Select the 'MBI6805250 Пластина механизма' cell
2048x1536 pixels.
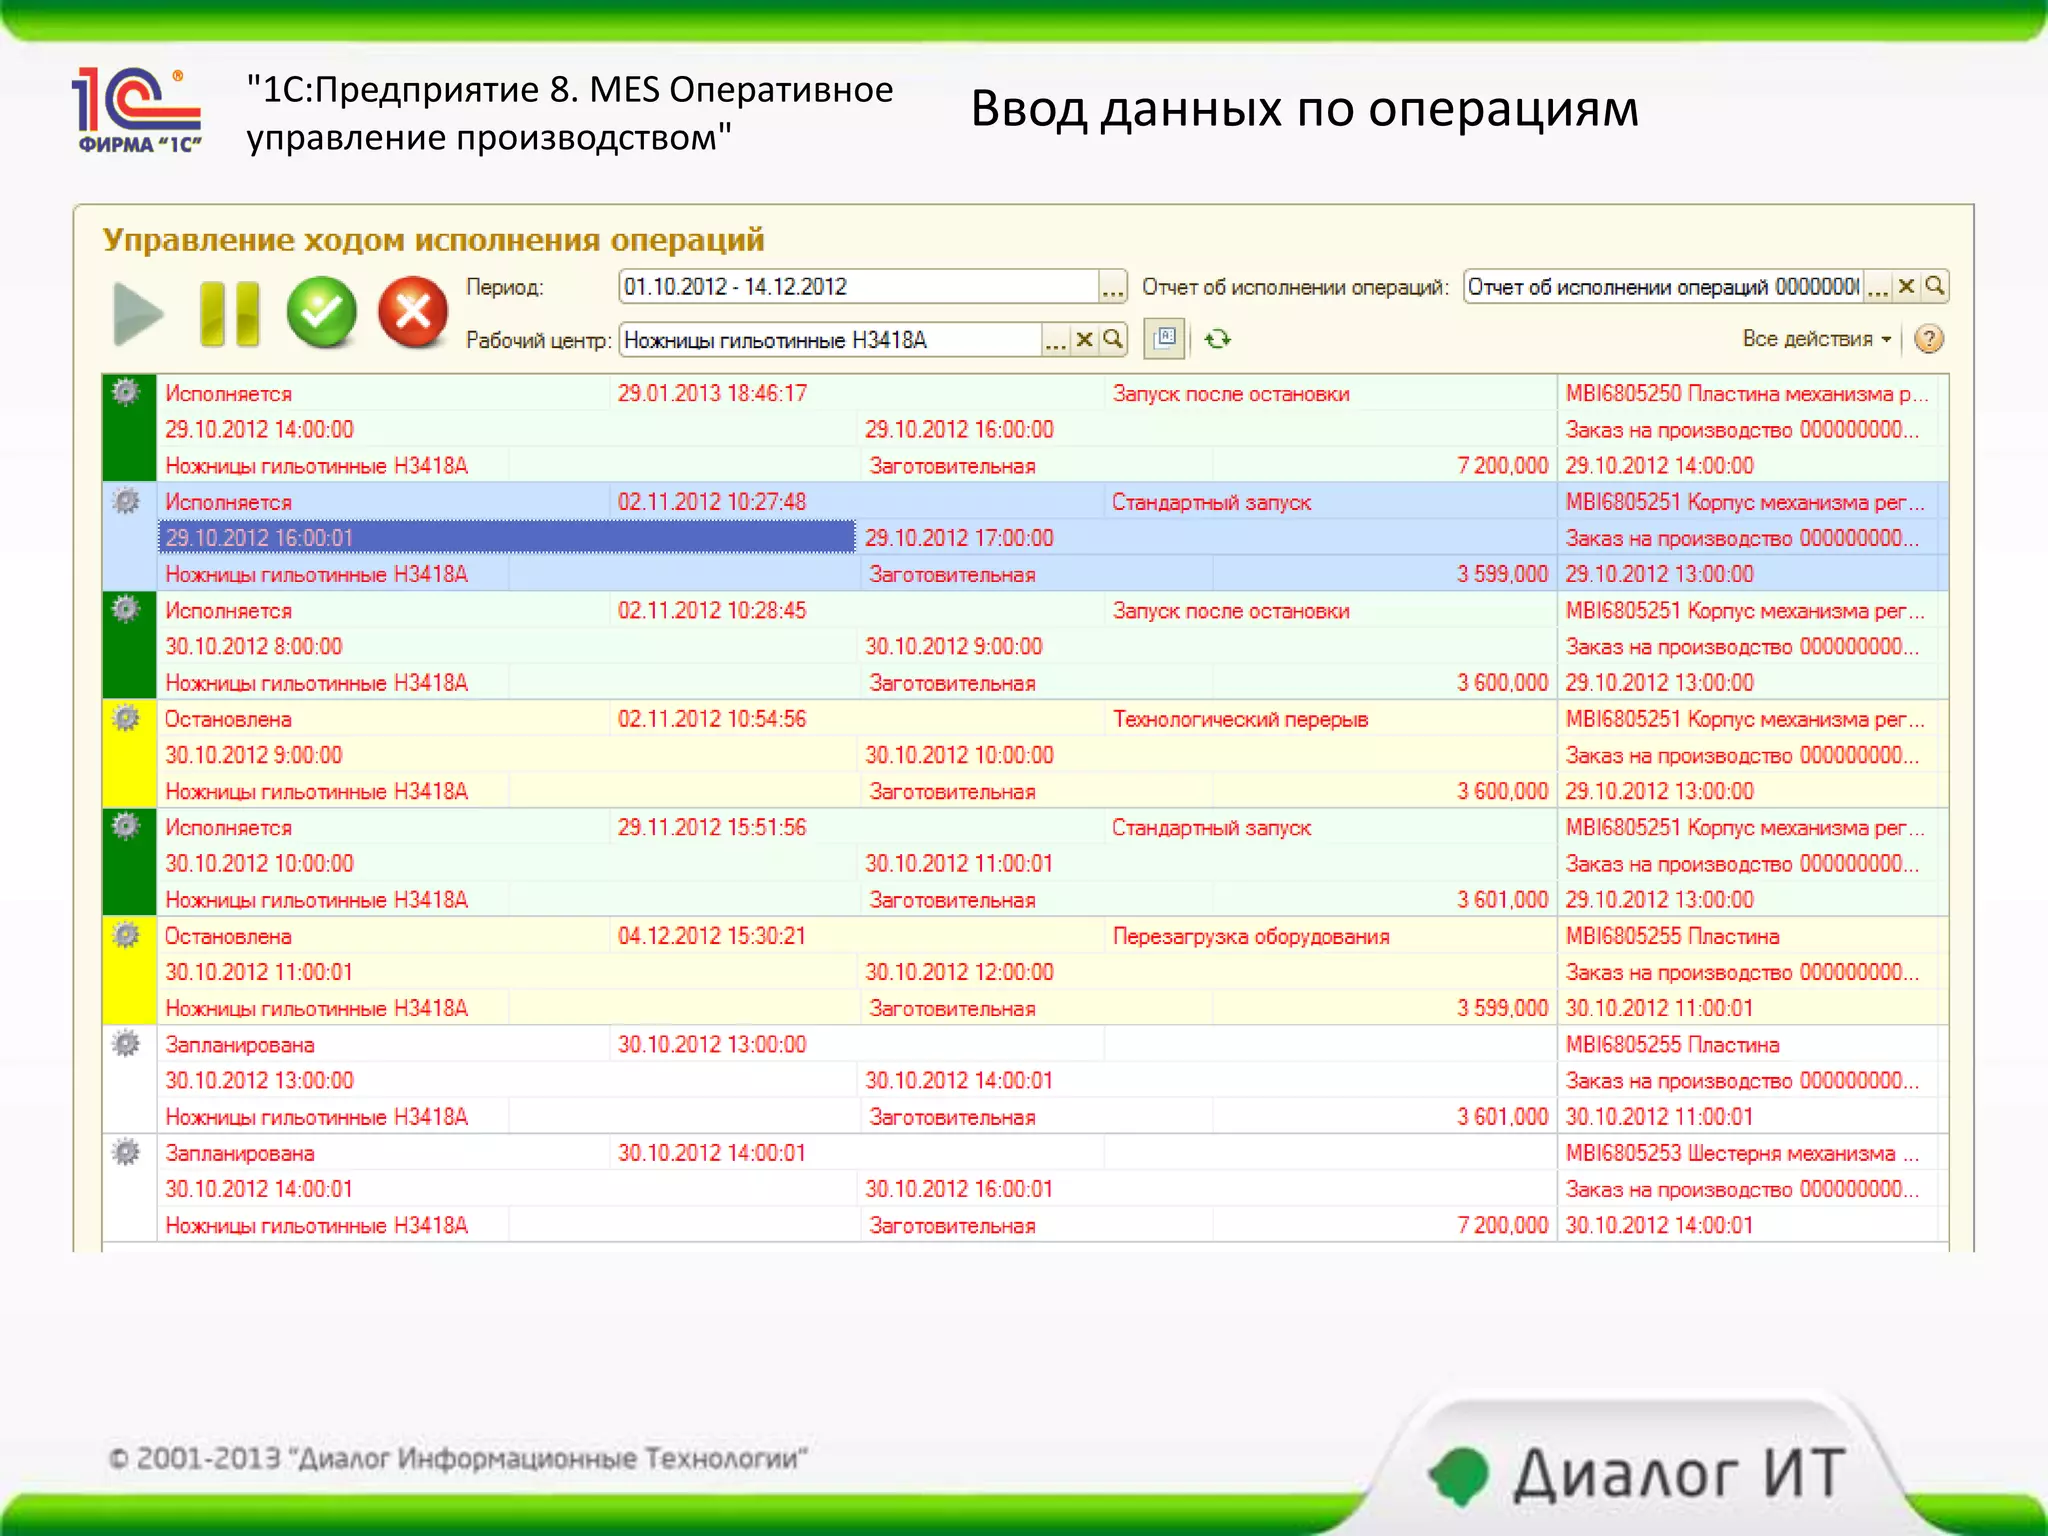click(x=1746, y=394)
